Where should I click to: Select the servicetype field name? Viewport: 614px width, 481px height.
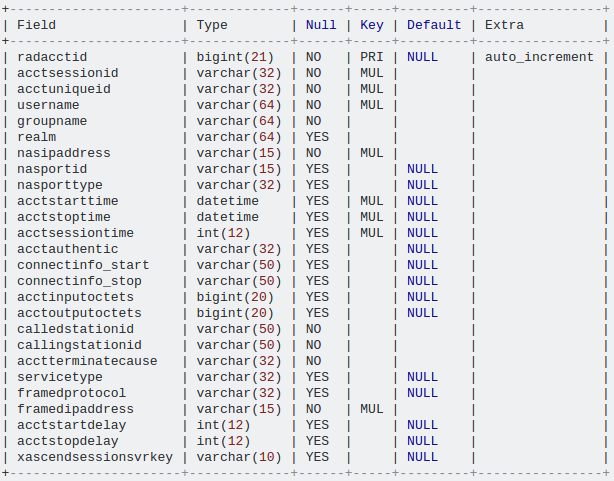(60, 377)
